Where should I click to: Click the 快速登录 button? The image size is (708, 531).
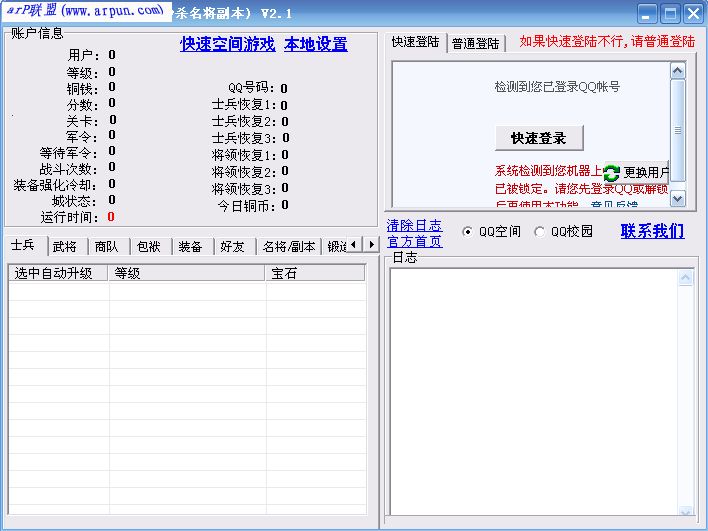[539, 138]
